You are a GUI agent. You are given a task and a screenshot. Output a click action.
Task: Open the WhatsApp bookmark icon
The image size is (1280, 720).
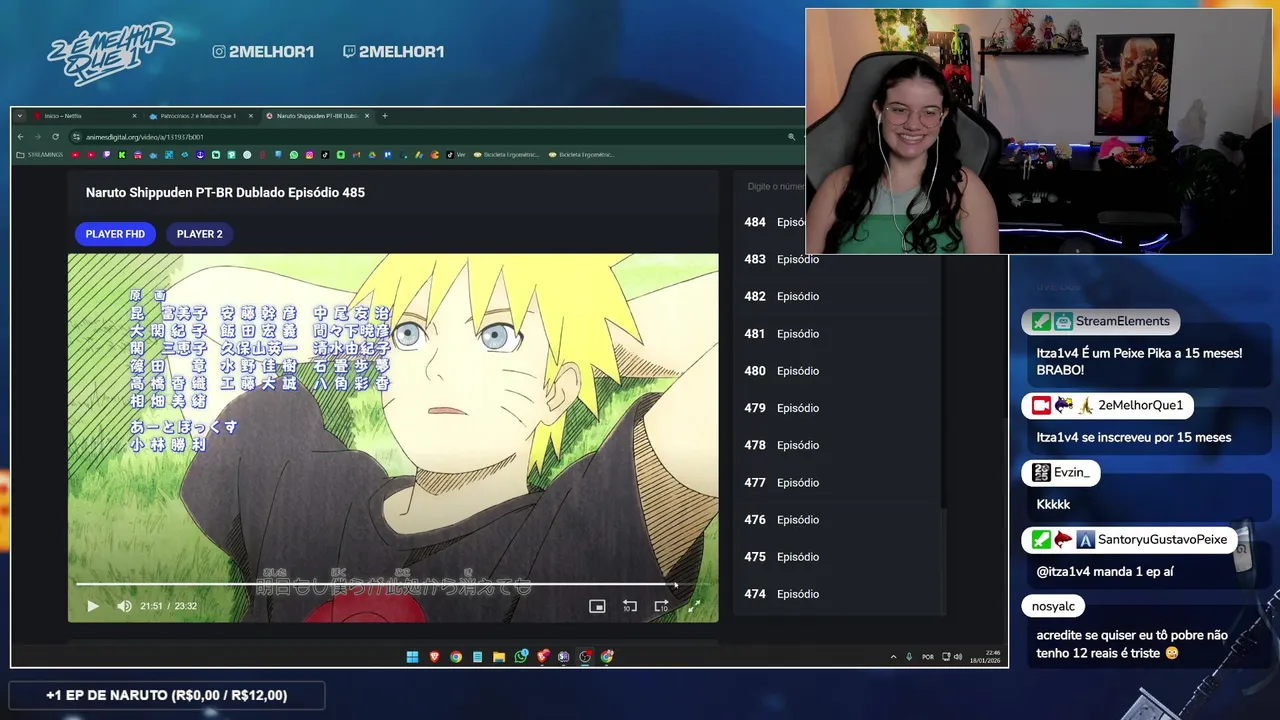tap(294, 155)
